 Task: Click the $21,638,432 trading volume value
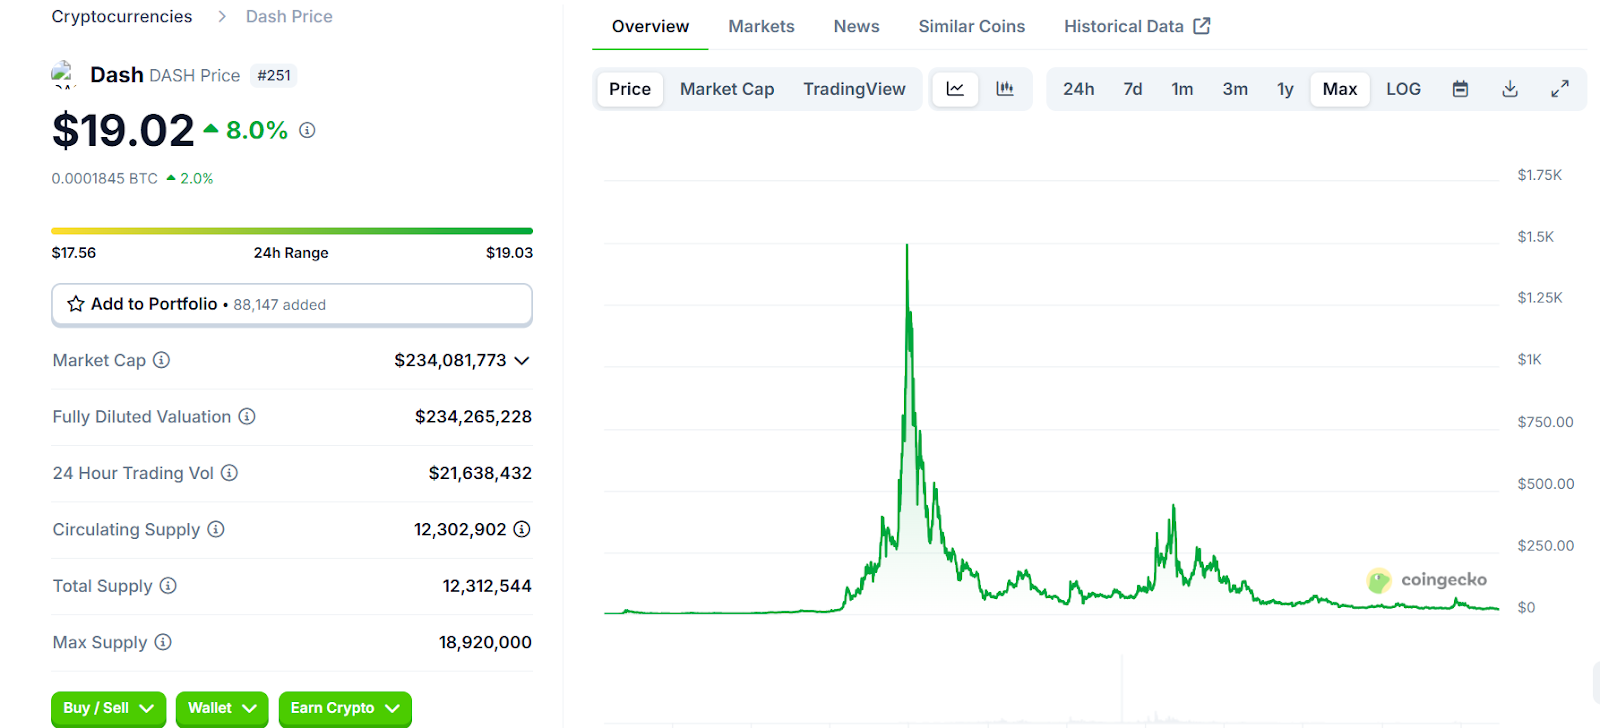click(480, 473)
